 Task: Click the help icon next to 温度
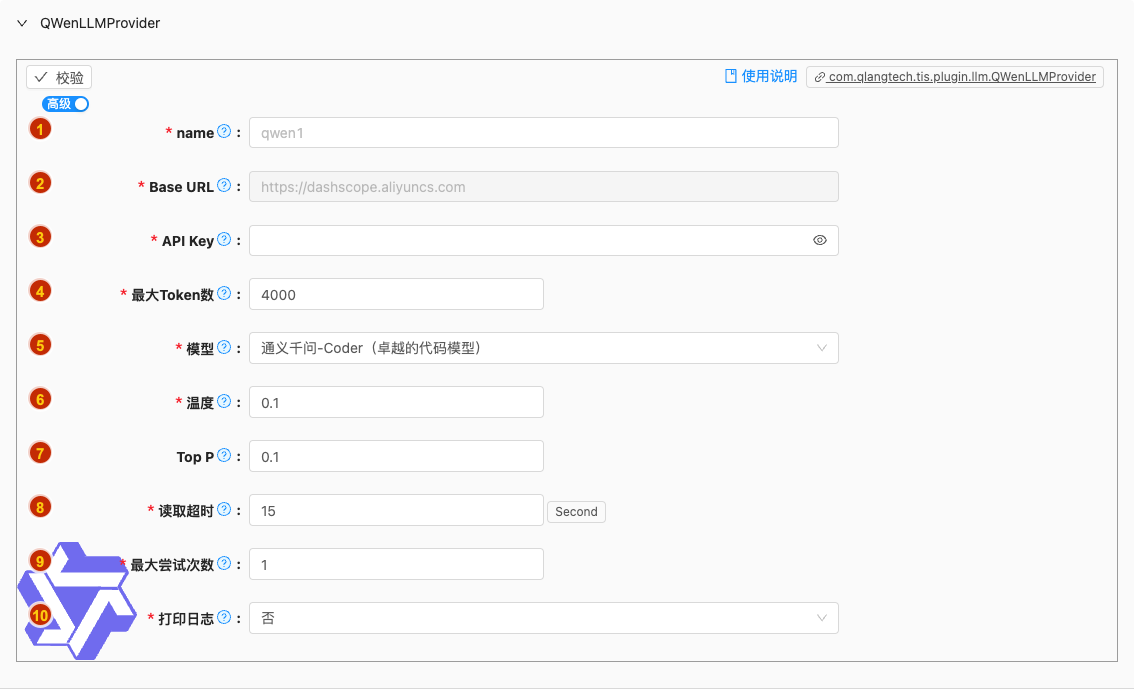coord(224,402)
